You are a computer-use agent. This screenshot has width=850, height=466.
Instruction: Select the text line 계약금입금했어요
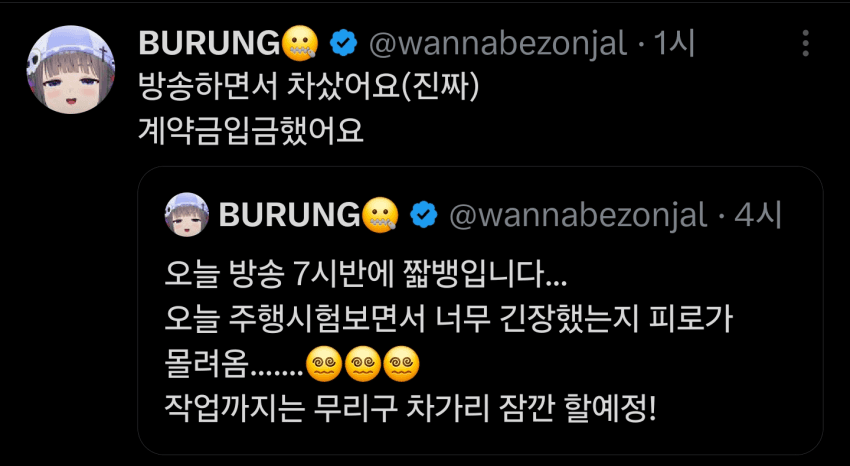click(x=250, y=130)
